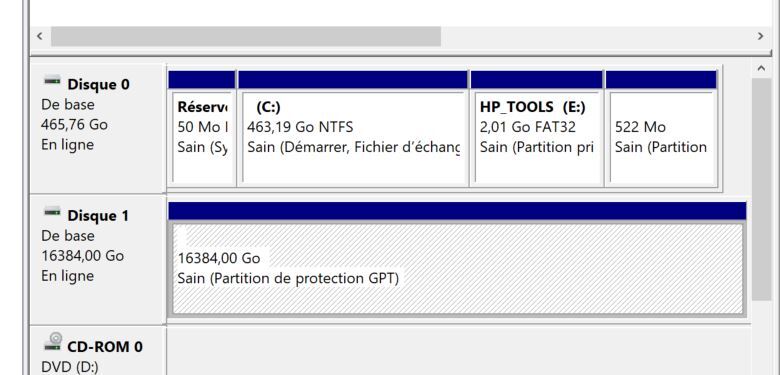Viewport: 780px width, 375px height.
Task: Click the blue header bar above (C:)
Action: [353, 80]
